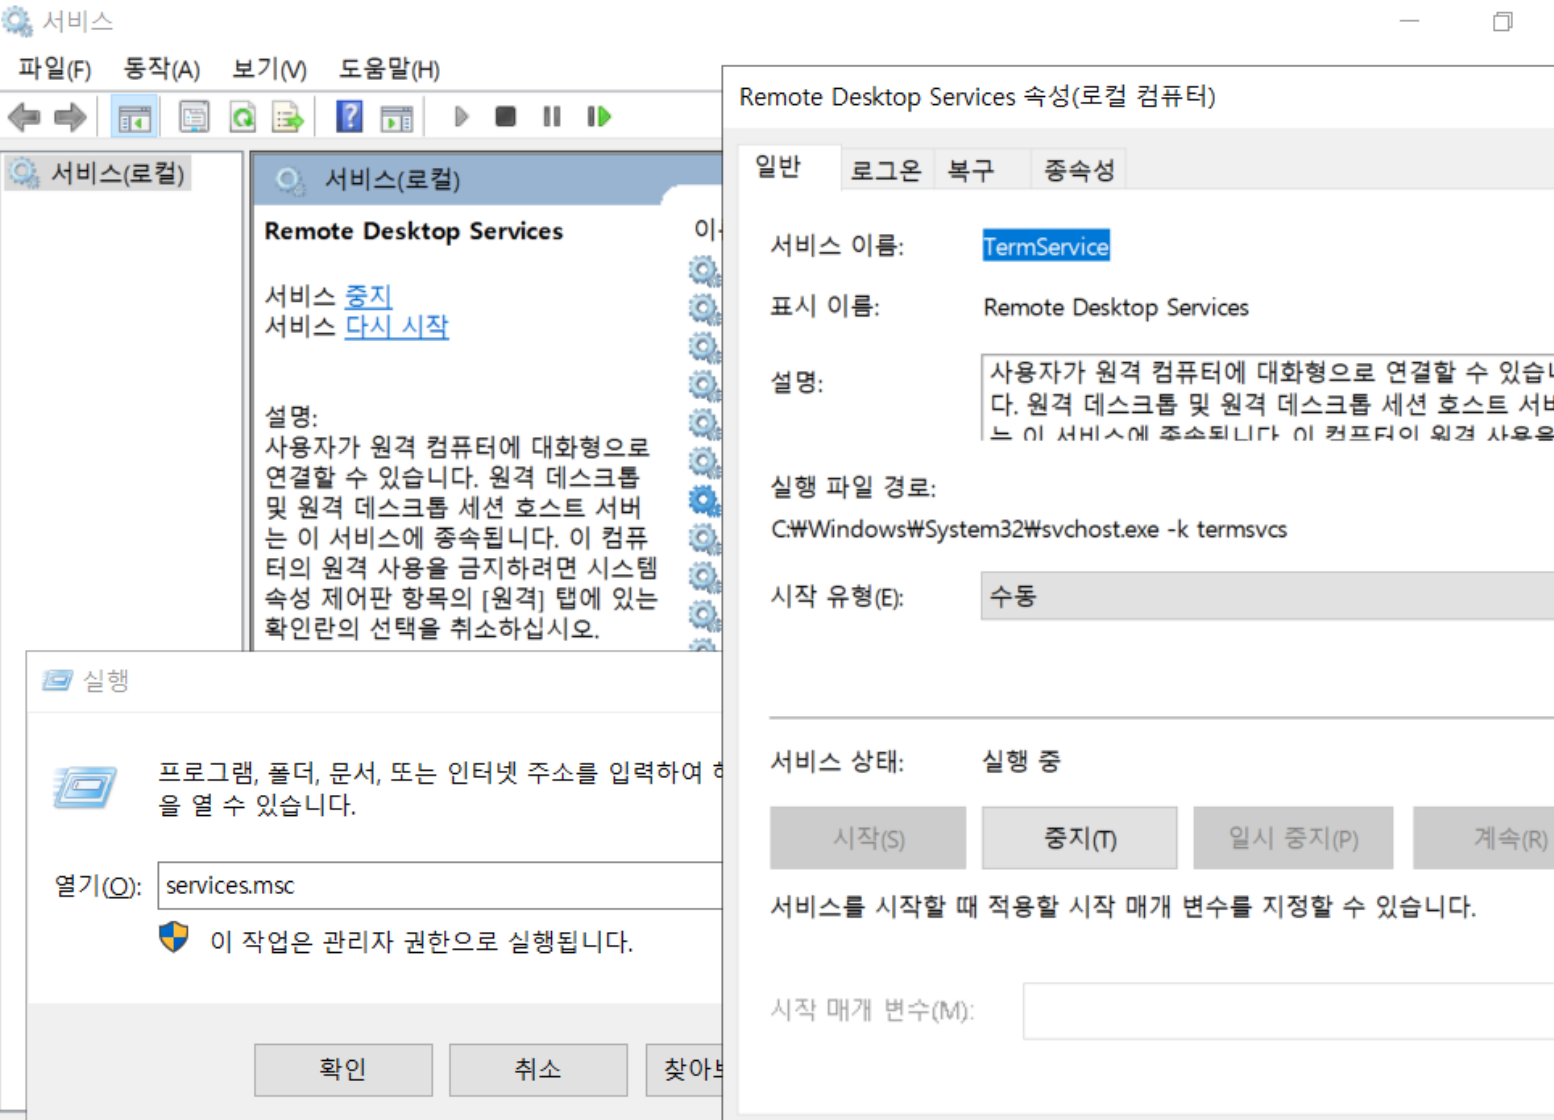Toggle console tree pane toolbar icon
Viewport: 1554px width, 1120px height.
pyautogui.click(x=134, y=117)
